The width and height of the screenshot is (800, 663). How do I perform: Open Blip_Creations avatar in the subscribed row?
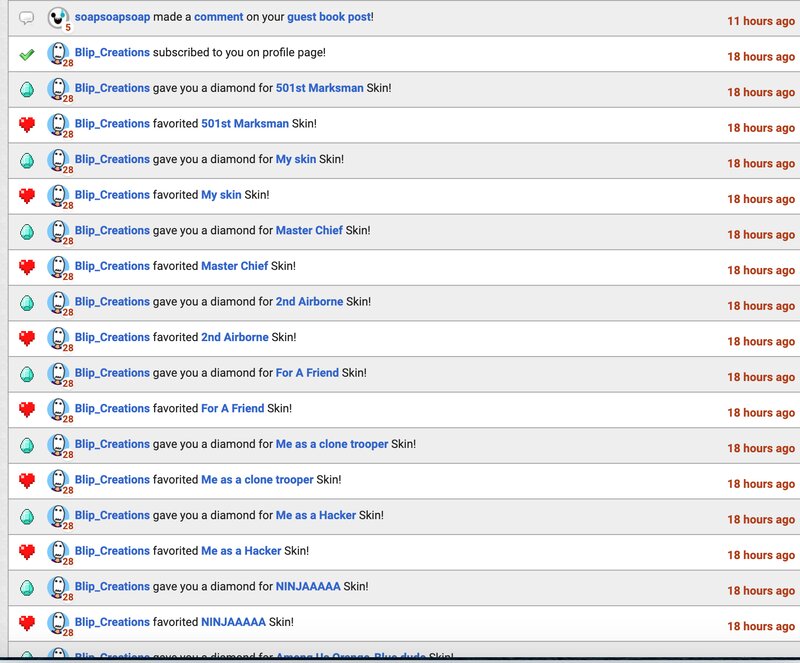59,53
